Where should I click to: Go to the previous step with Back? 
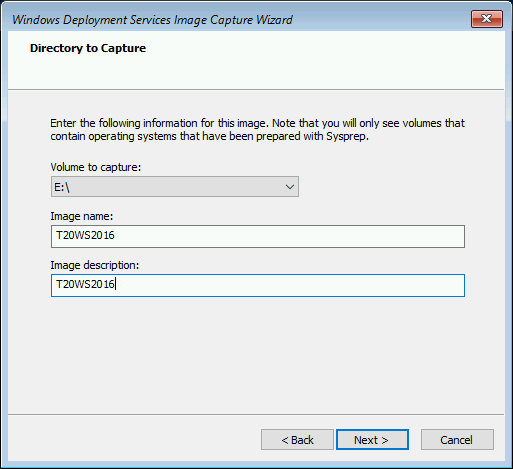(x=297, y=440)
